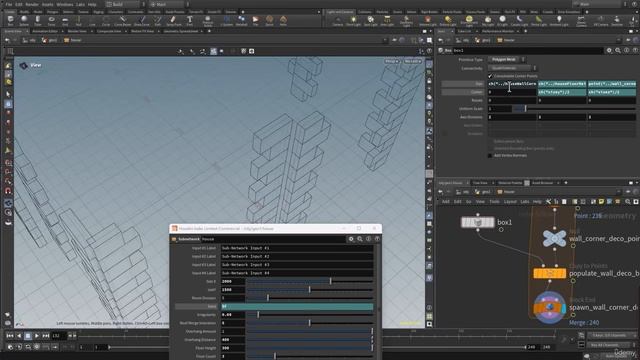Open the Build desktop dropdown

124,4
